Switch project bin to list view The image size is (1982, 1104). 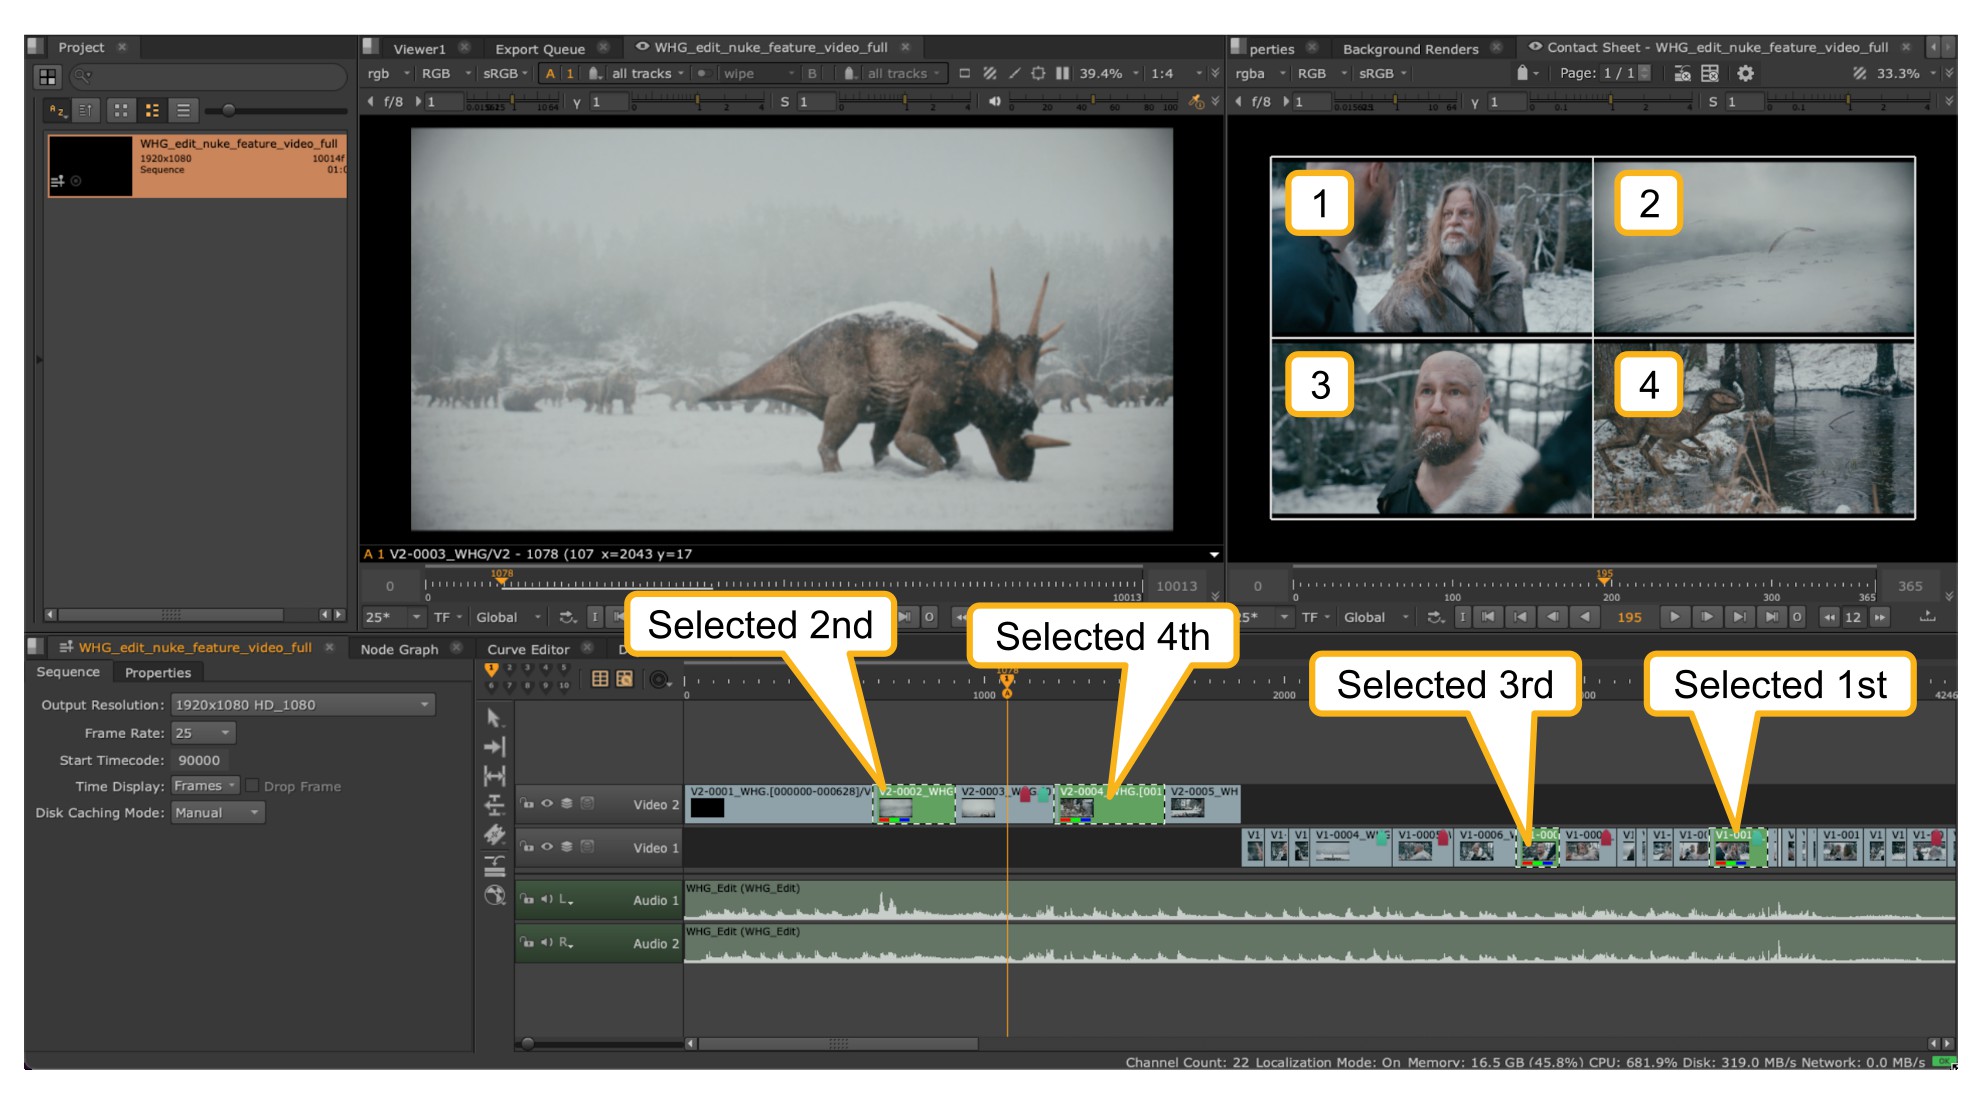pos(183,111)
